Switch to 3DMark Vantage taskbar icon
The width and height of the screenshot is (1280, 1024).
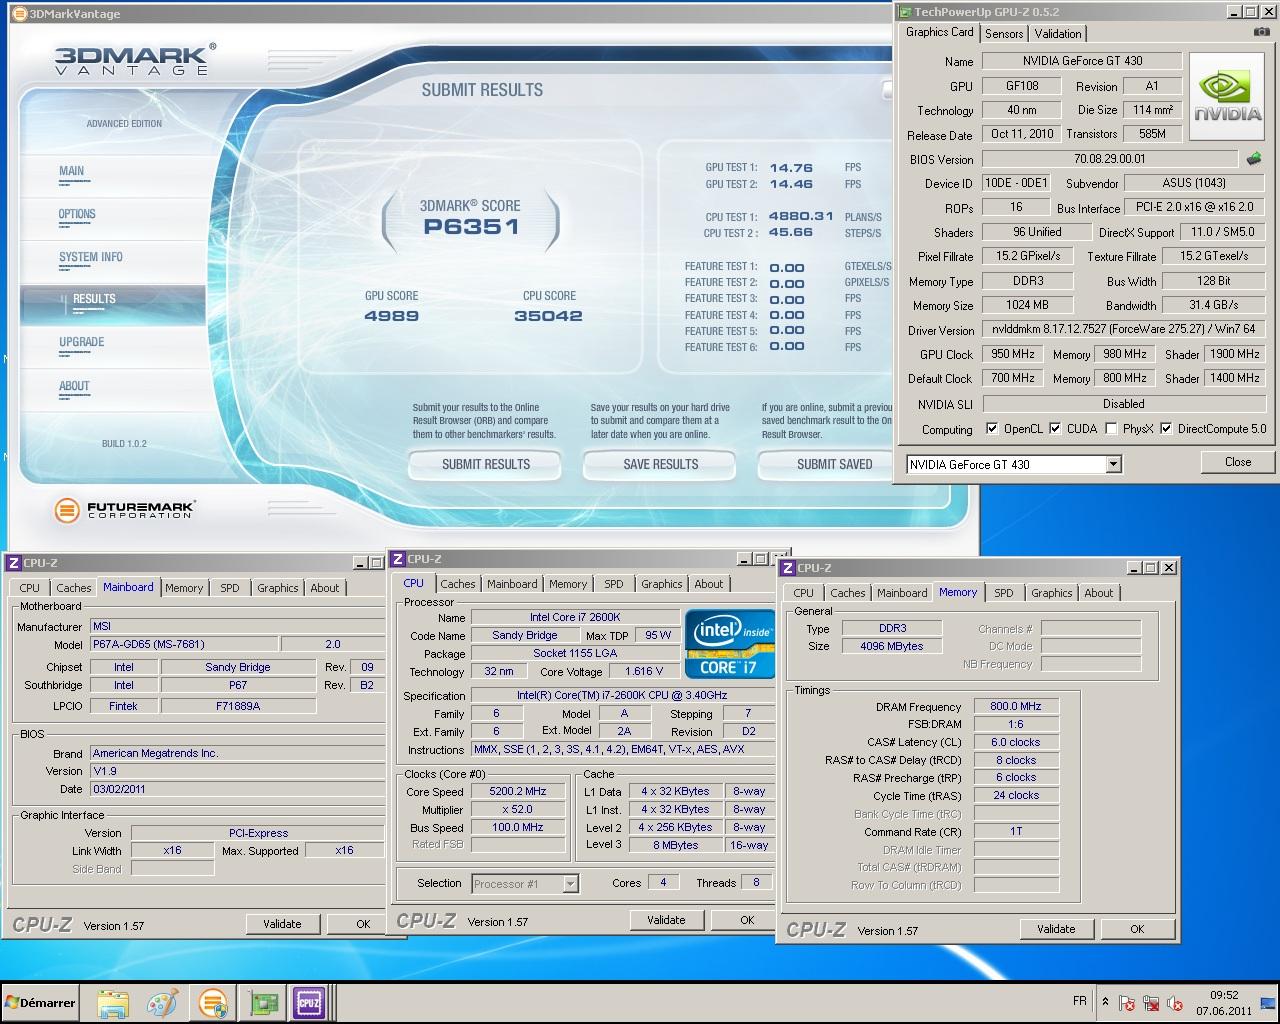coord(212,1002)
